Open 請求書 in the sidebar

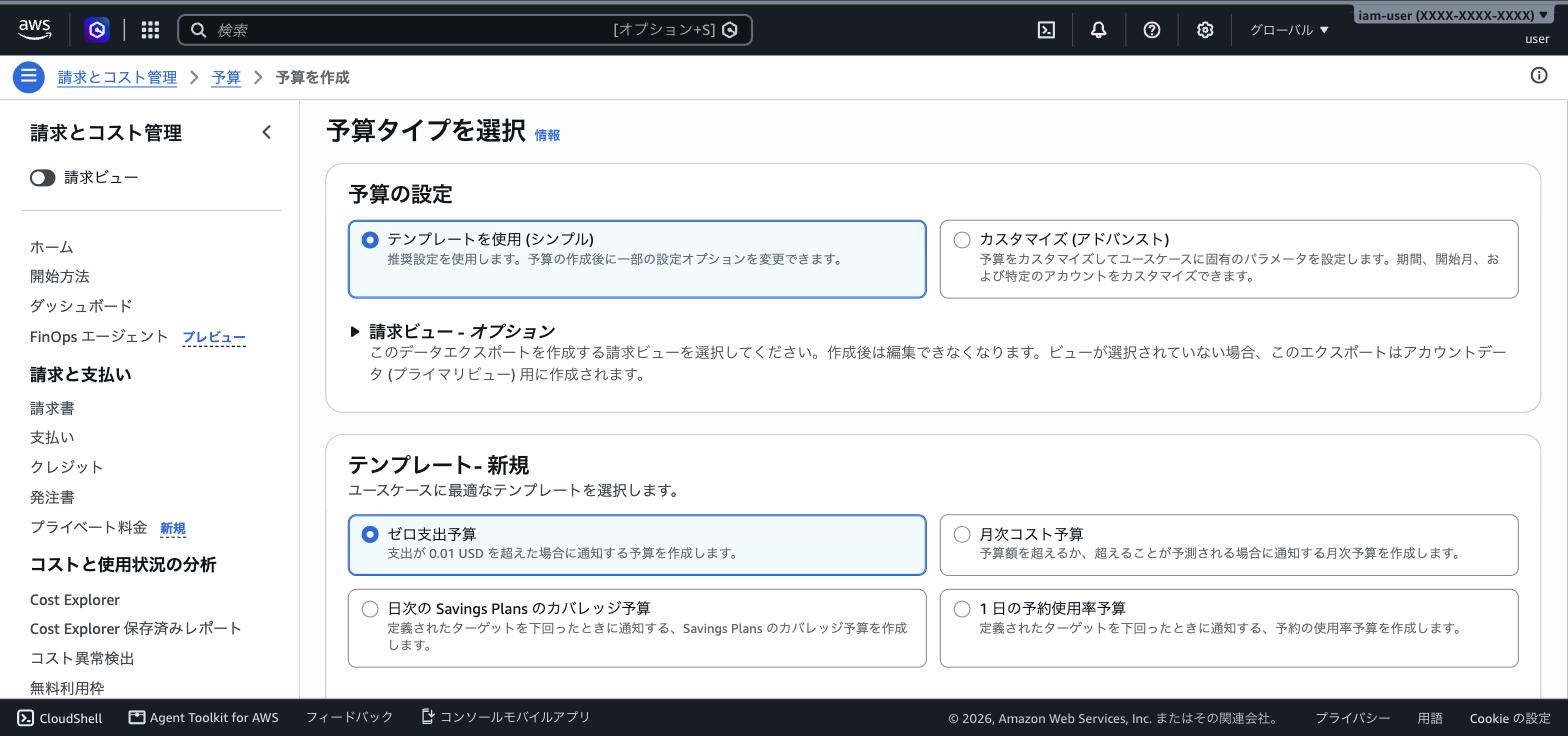(52, 408)
